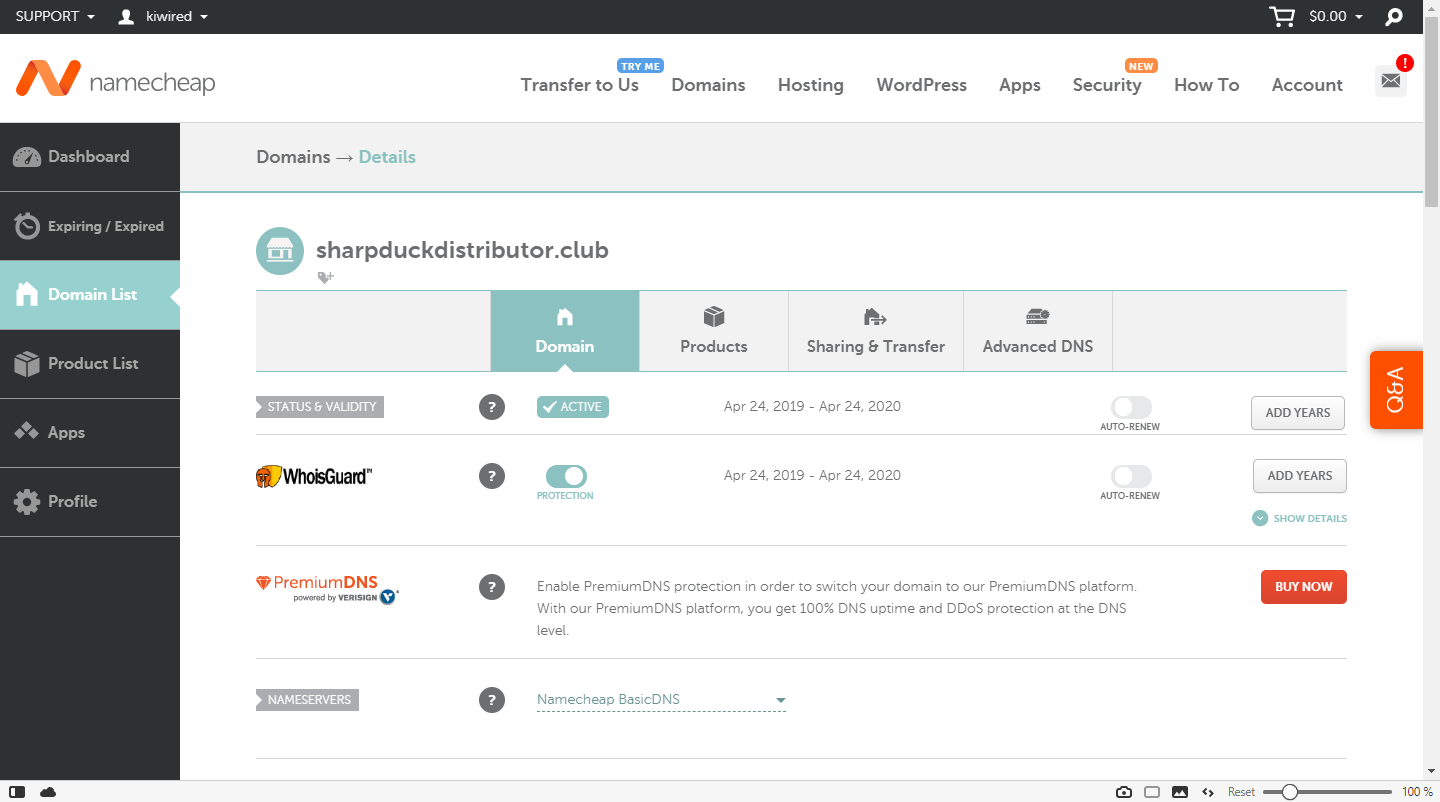Open the WordPress menu
Viewport: 1440px width, 802px height.
click(x=922, y=85)
